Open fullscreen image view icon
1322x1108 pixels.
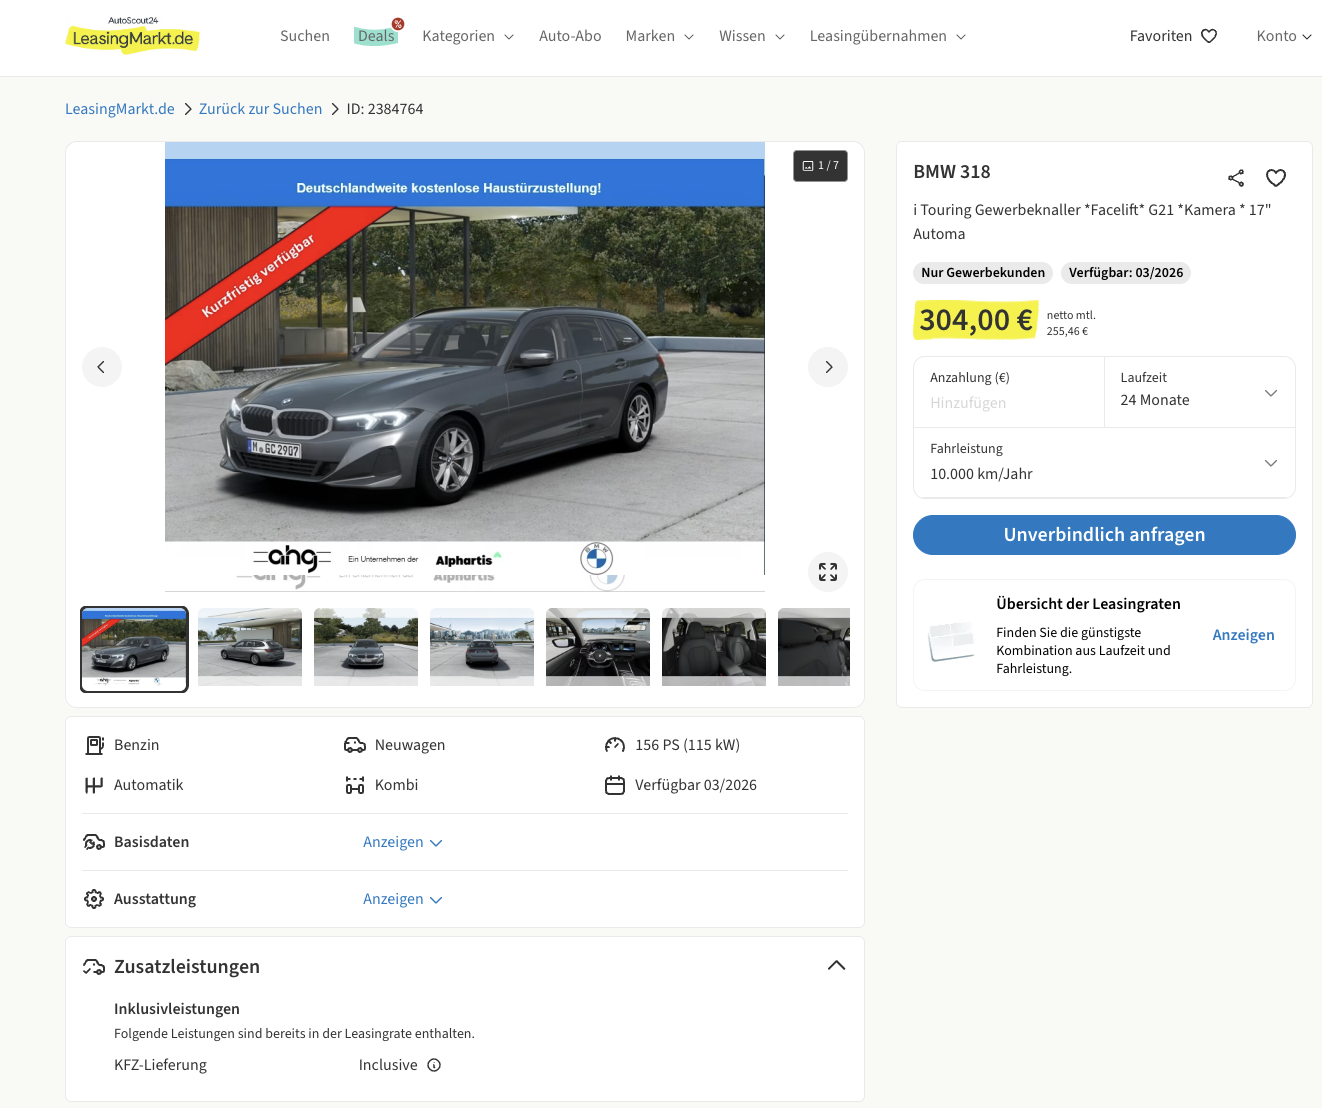(x=828, y=572)
